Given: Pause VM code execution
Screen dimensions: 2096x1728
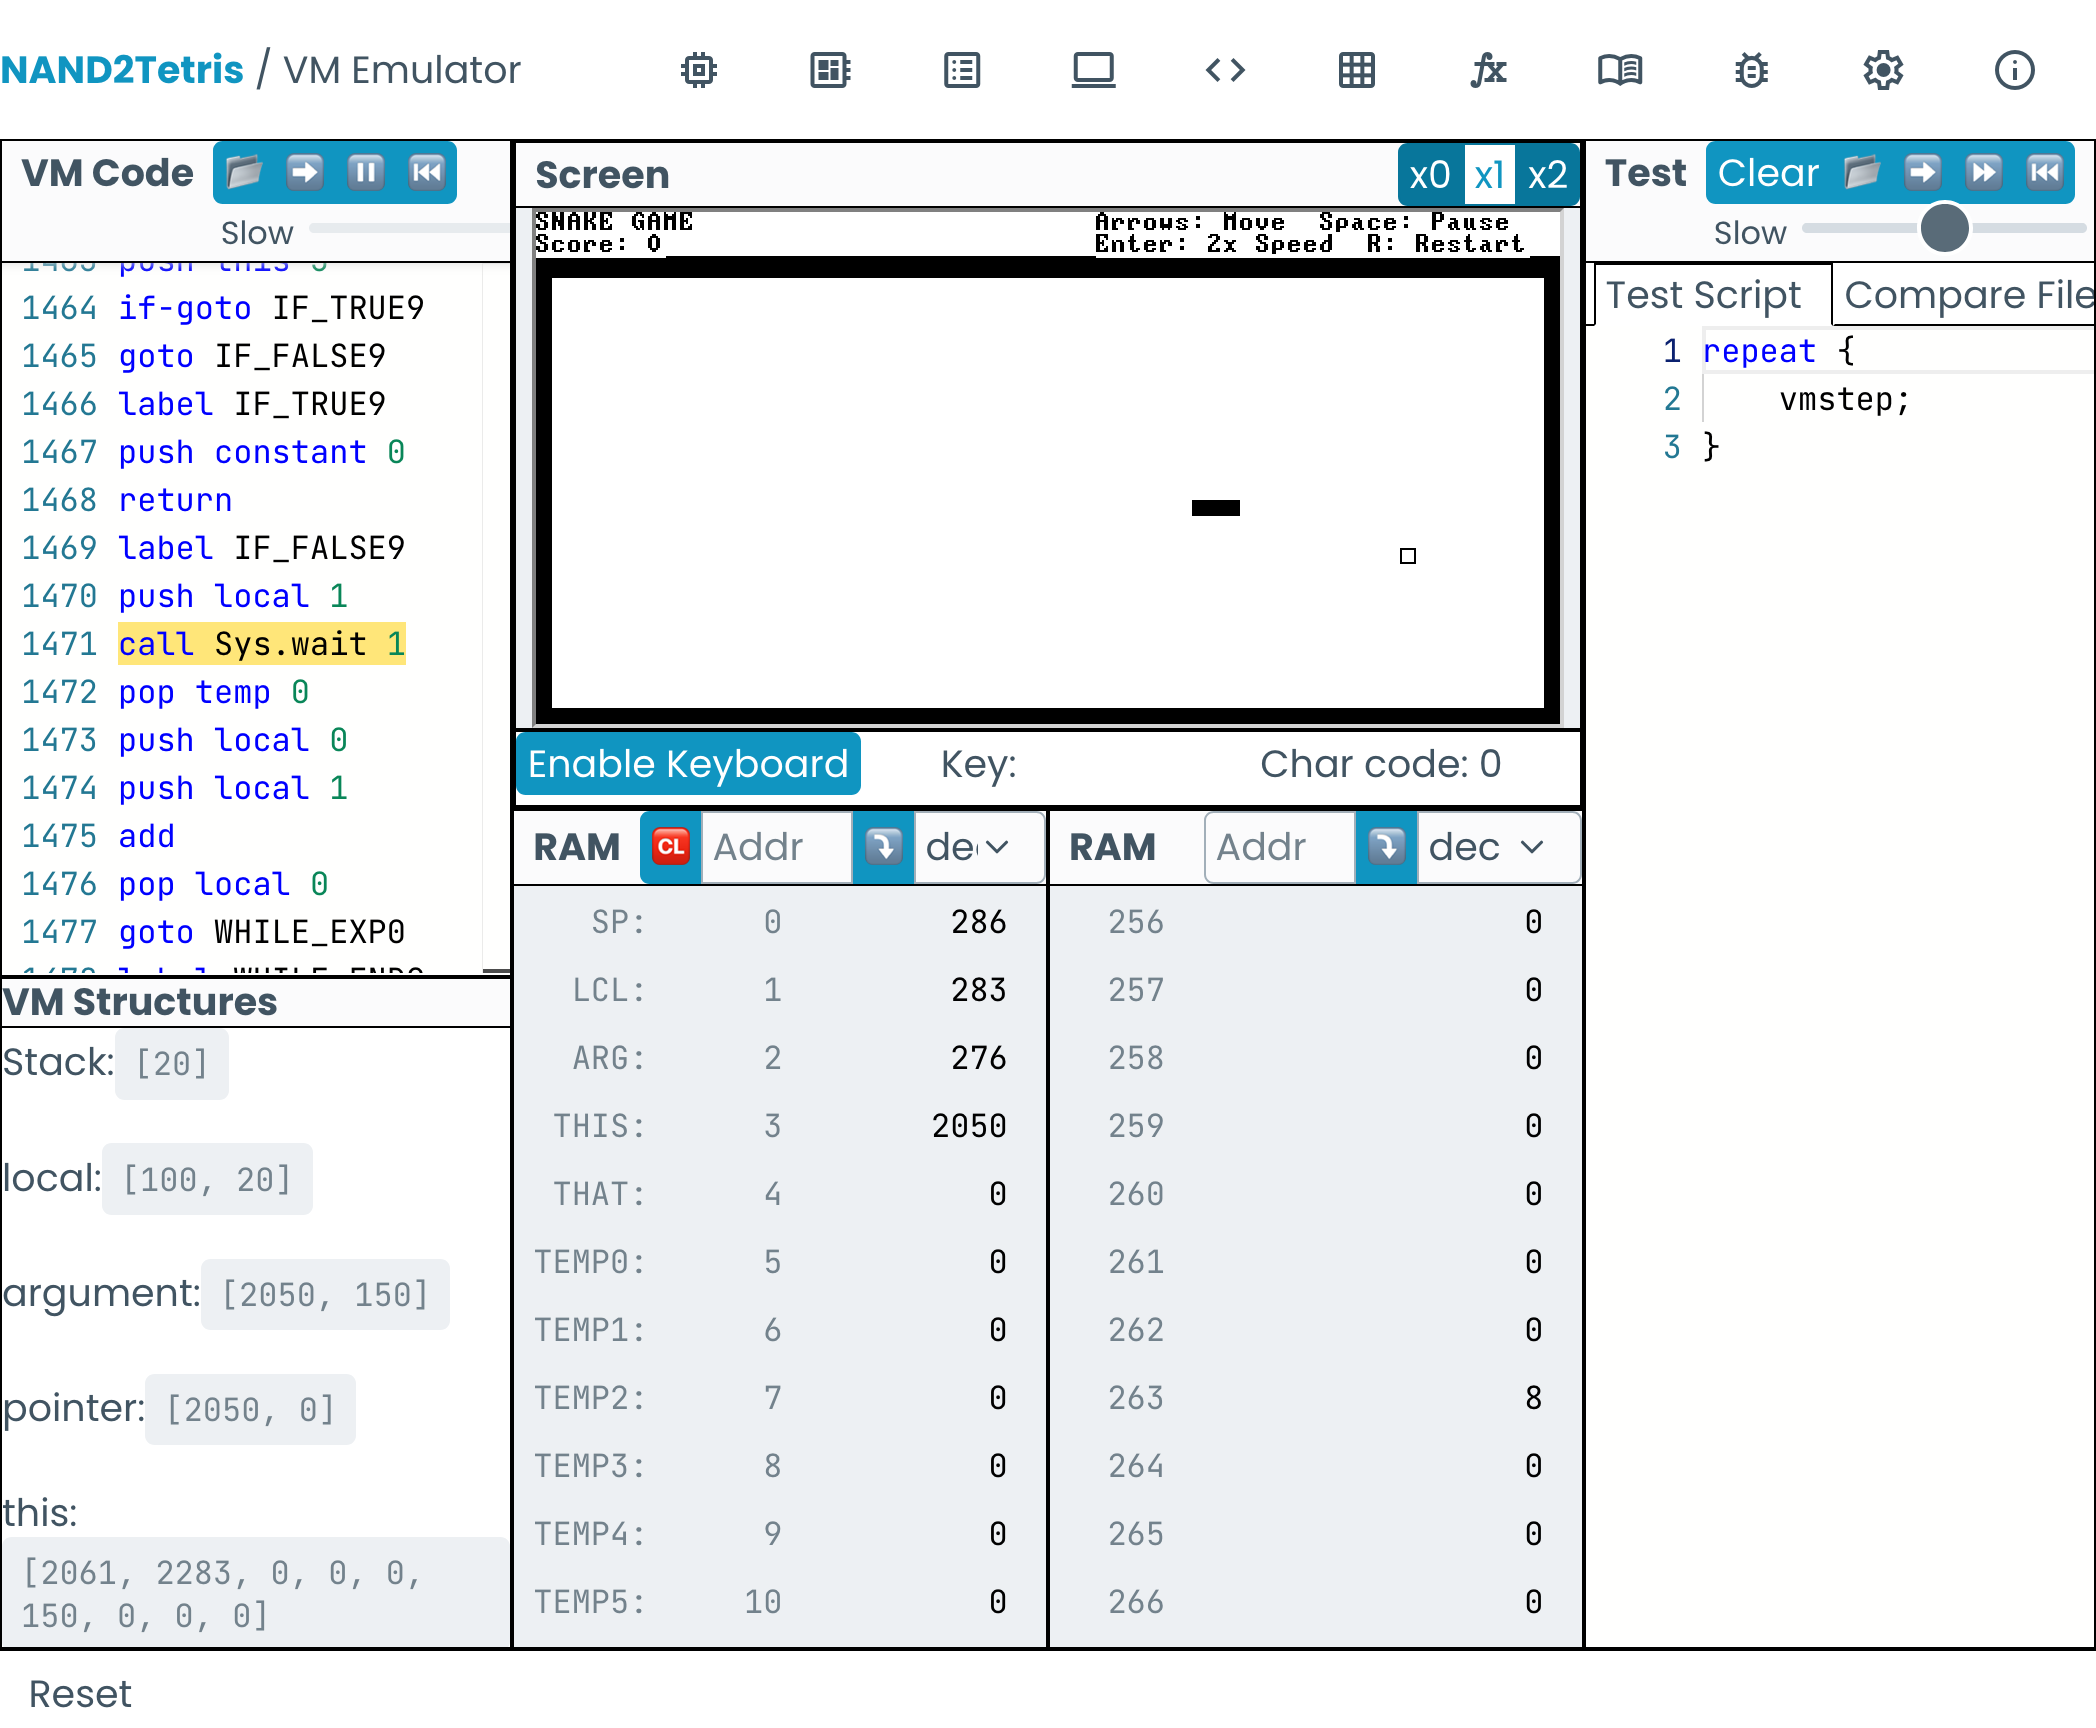Looking at the screenshot, I should coord(366,173).
